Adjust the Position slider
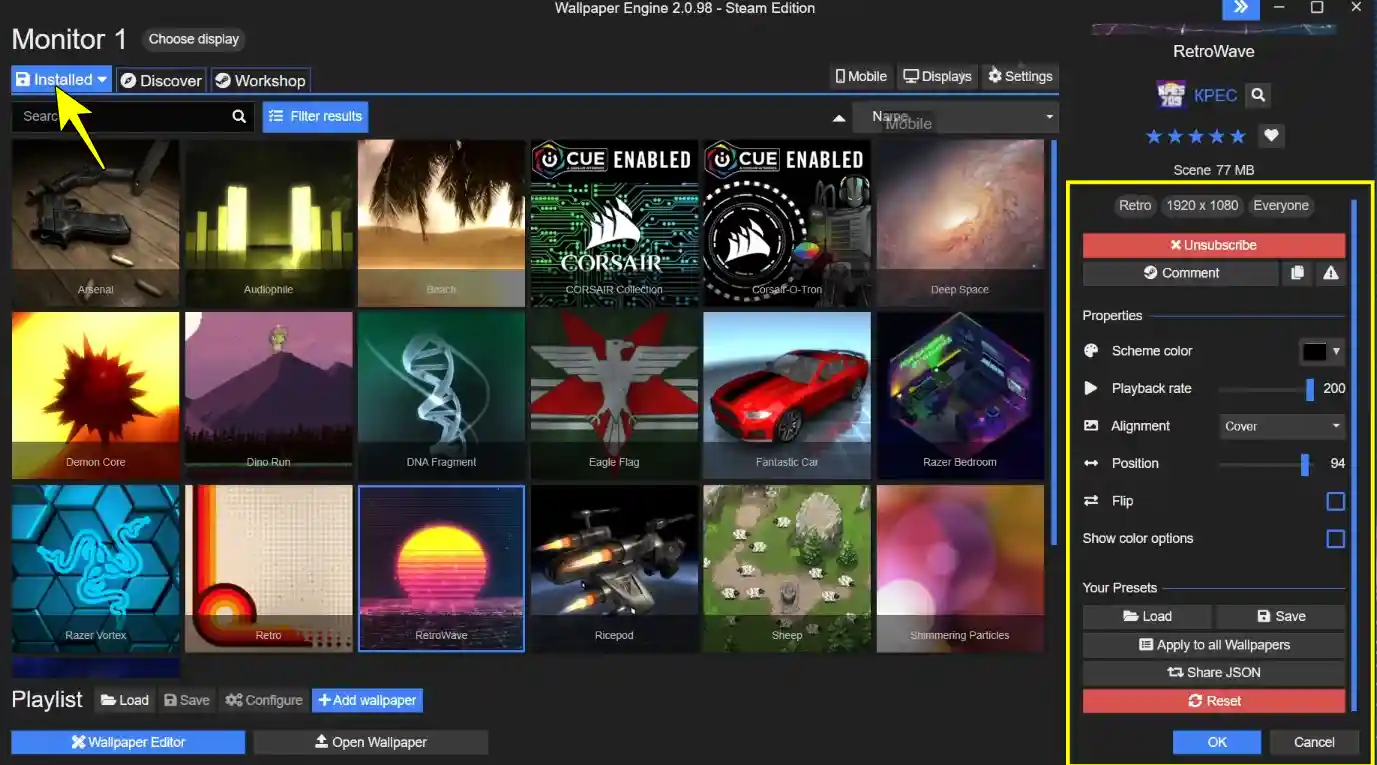 click(x=1266, y=464)
